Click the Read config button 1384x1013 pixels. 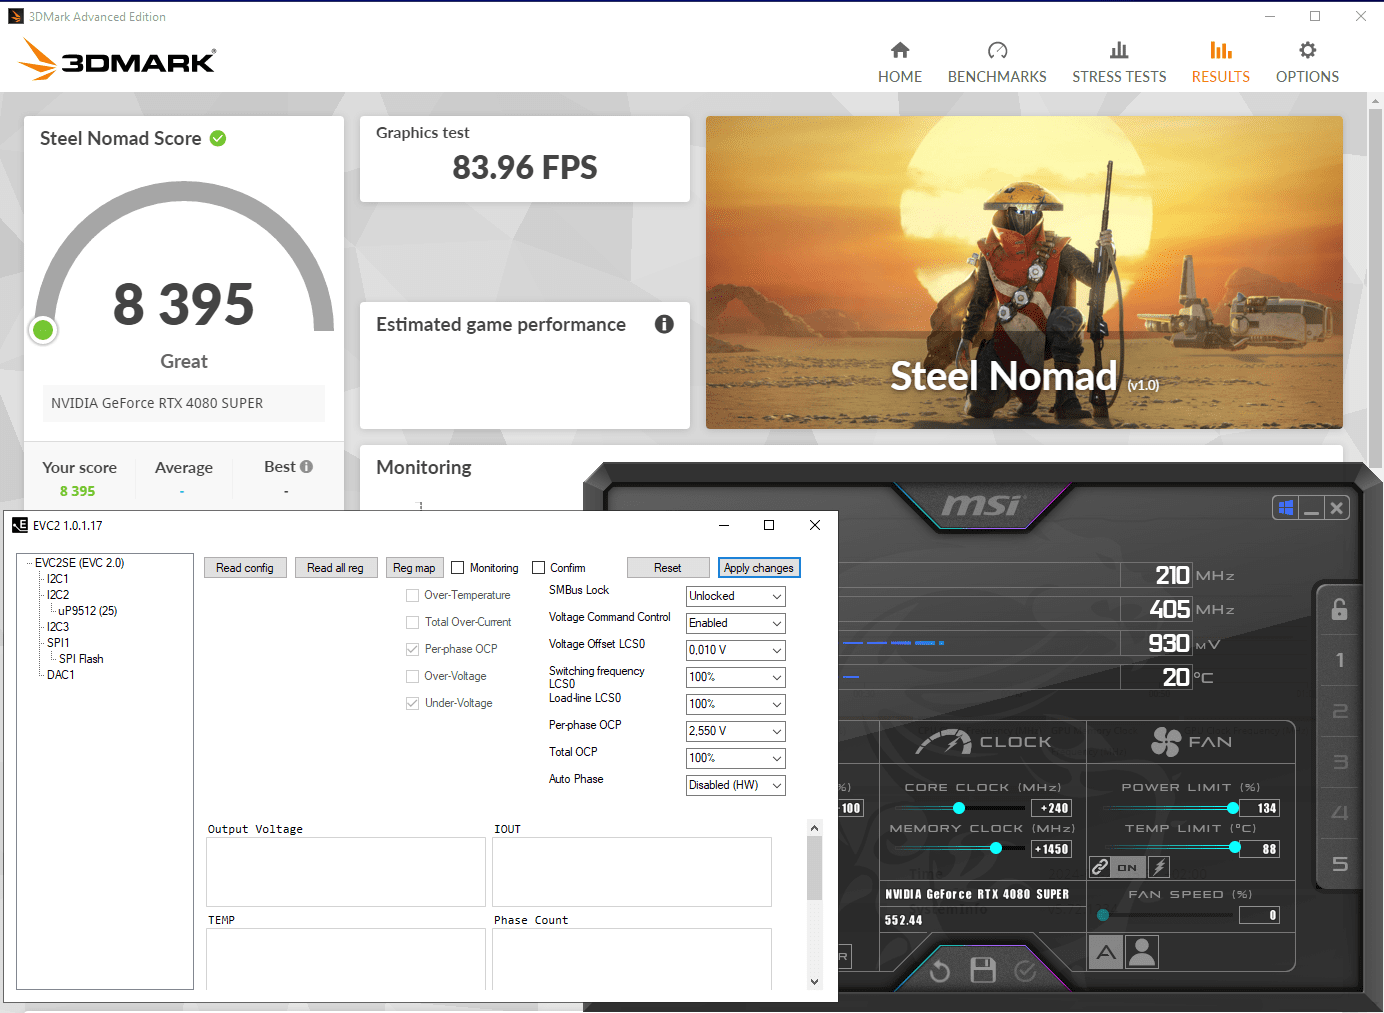pos(245,568)
